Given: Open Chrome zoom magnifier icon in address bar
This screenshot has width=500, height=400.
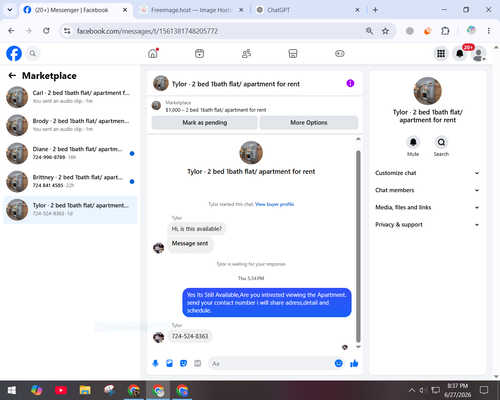Looking at the screenshot, I should click(x=369, y=31).
